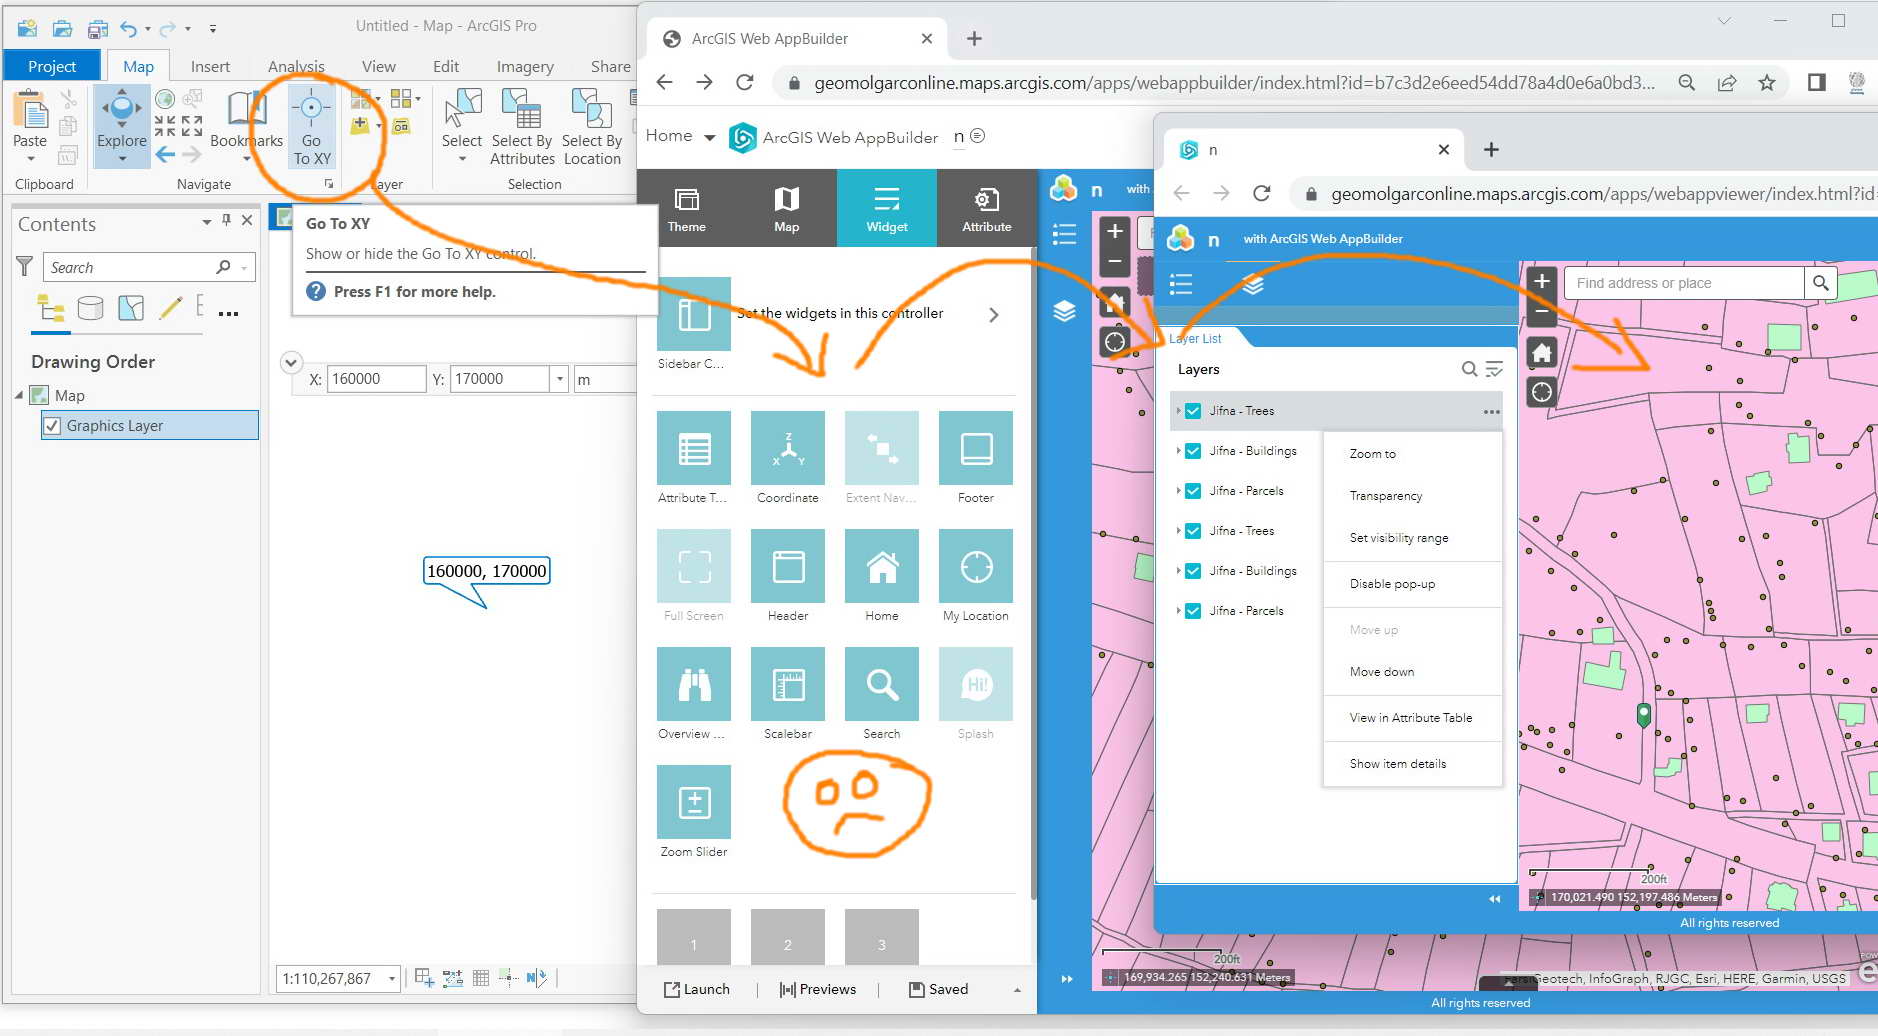Choose Zoom to from the layer menu
1878x1036 pixels.
click(1371, 453)
